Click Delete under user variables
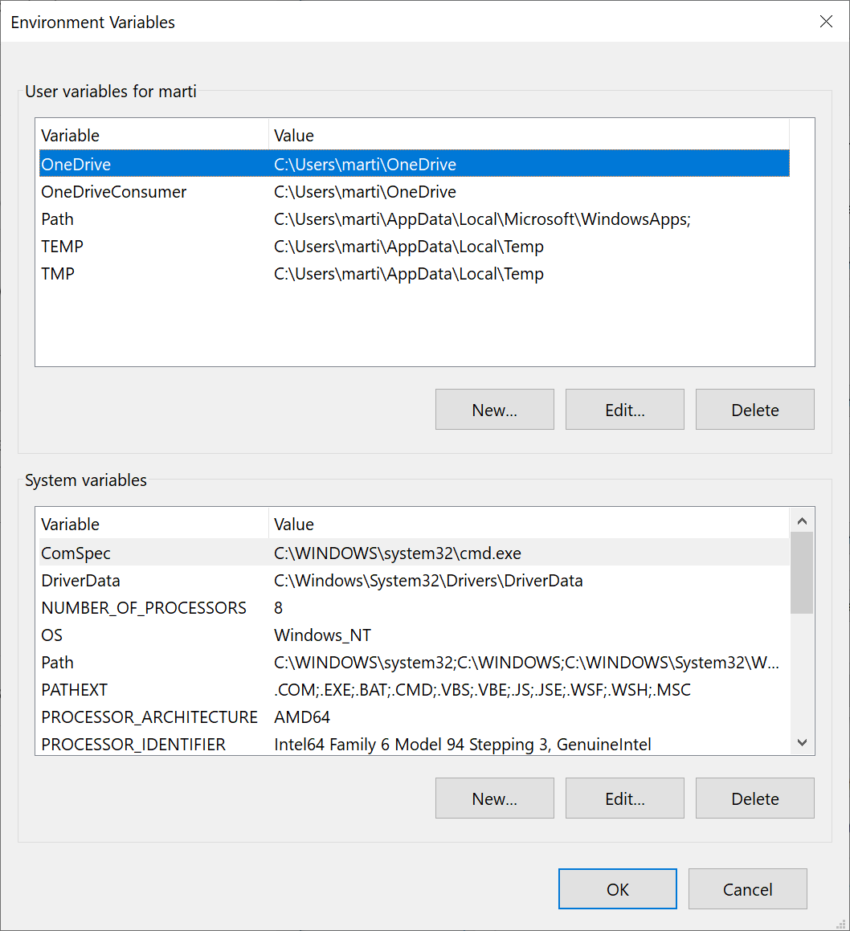The width and height of the screenshot is (850, 931). [755, 409]
